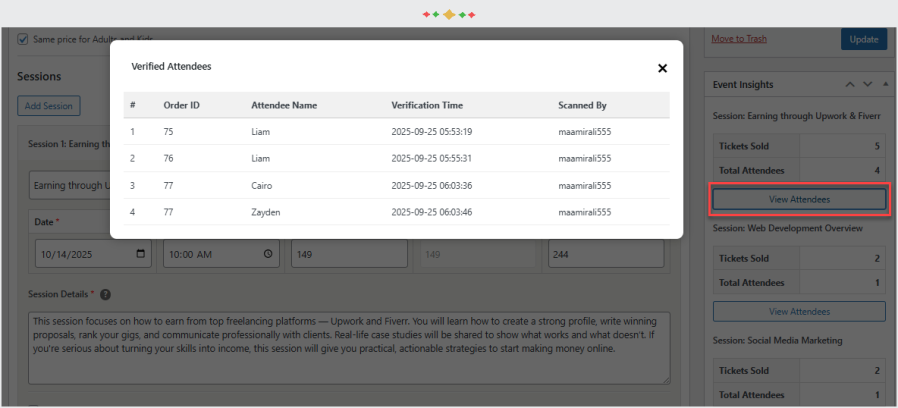Select Order ID 76 cell

168,158
